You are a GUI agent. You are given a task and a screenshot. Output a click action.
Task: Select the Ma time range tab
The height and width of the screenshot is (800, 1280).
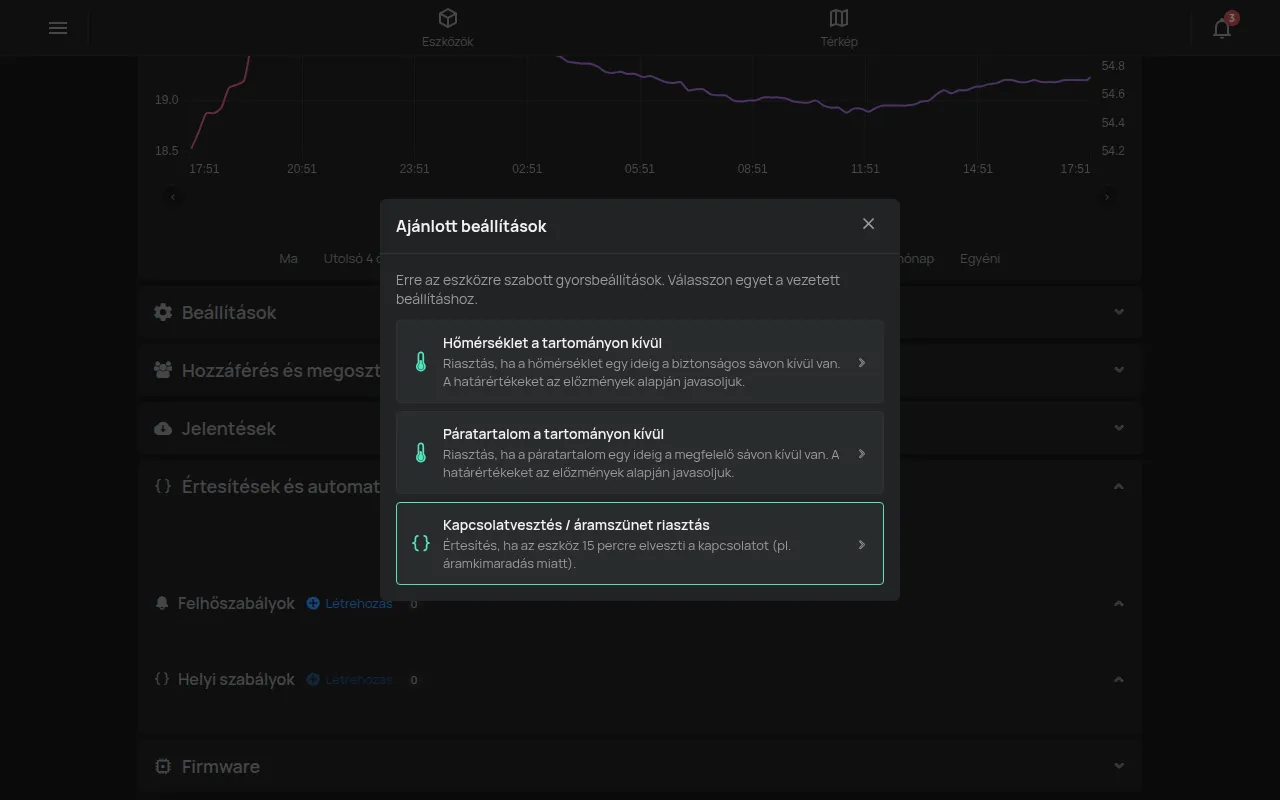tap(288, 258)
